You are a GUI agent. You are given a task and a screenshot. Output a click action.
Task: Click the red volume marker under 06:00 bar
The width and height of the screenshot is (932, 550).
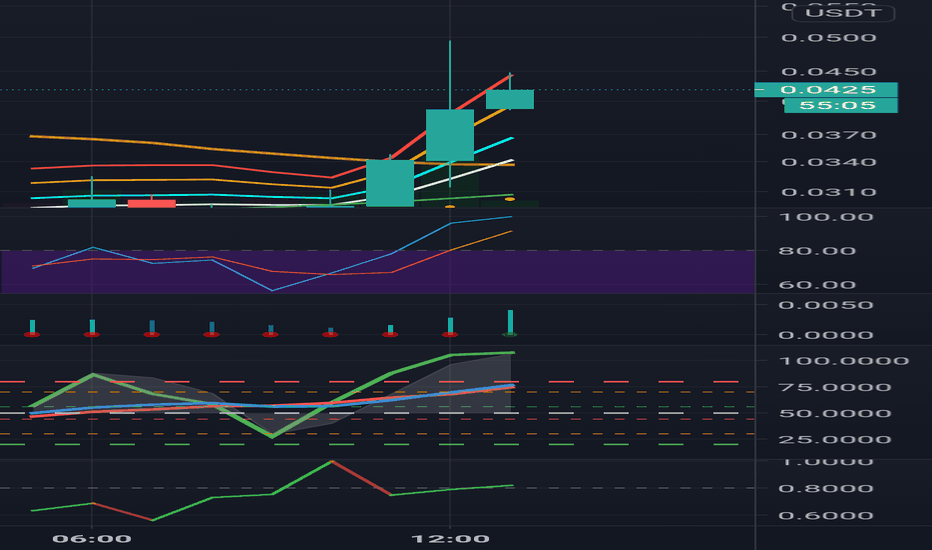pos(92,335)
